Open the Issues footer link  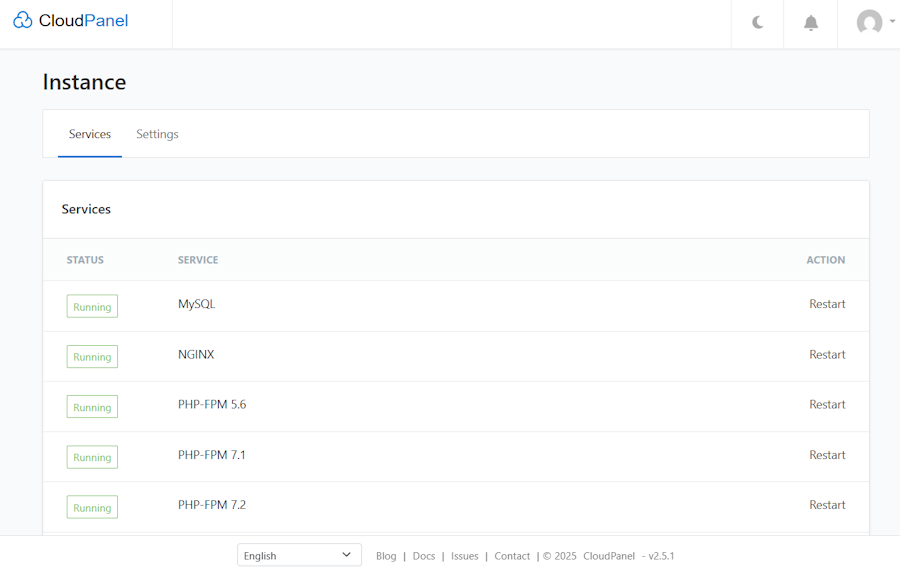click(464, 556)
